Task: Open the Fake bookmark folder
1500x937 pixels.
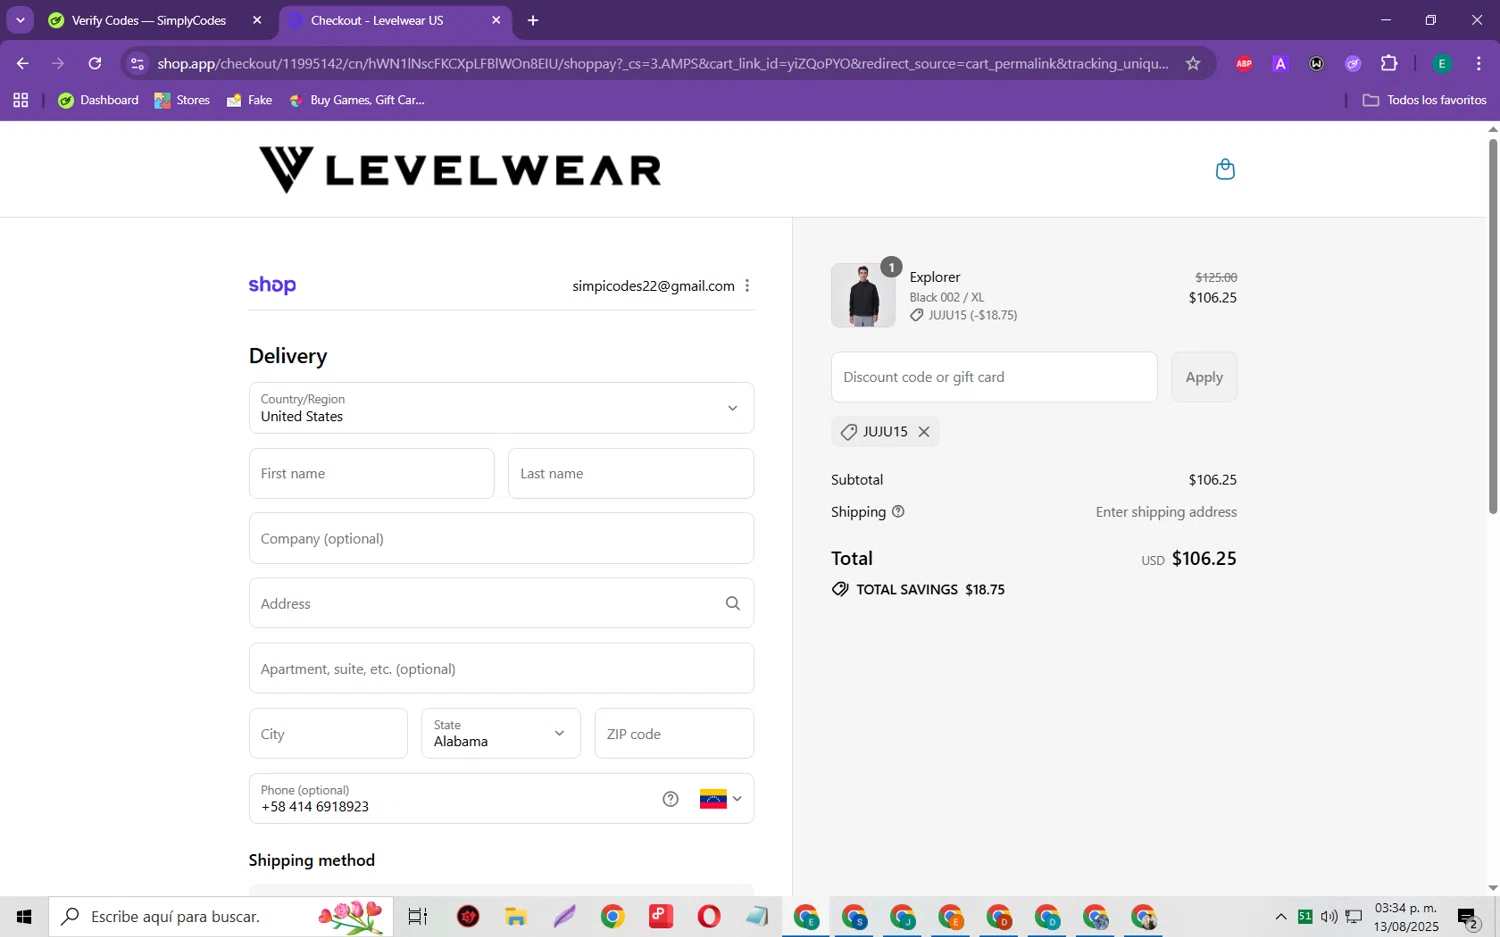Action: pyautogui.click(x=249, y=100)
